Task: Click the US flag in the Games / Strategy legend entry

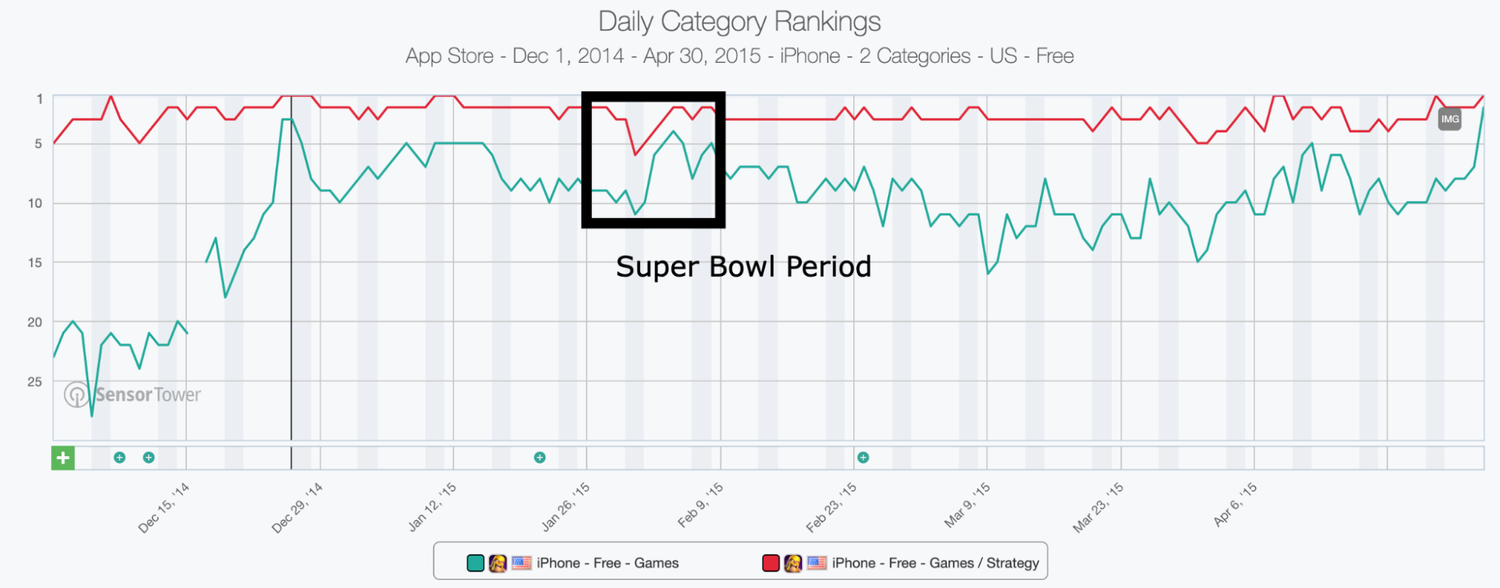Action: click(816, 563)
